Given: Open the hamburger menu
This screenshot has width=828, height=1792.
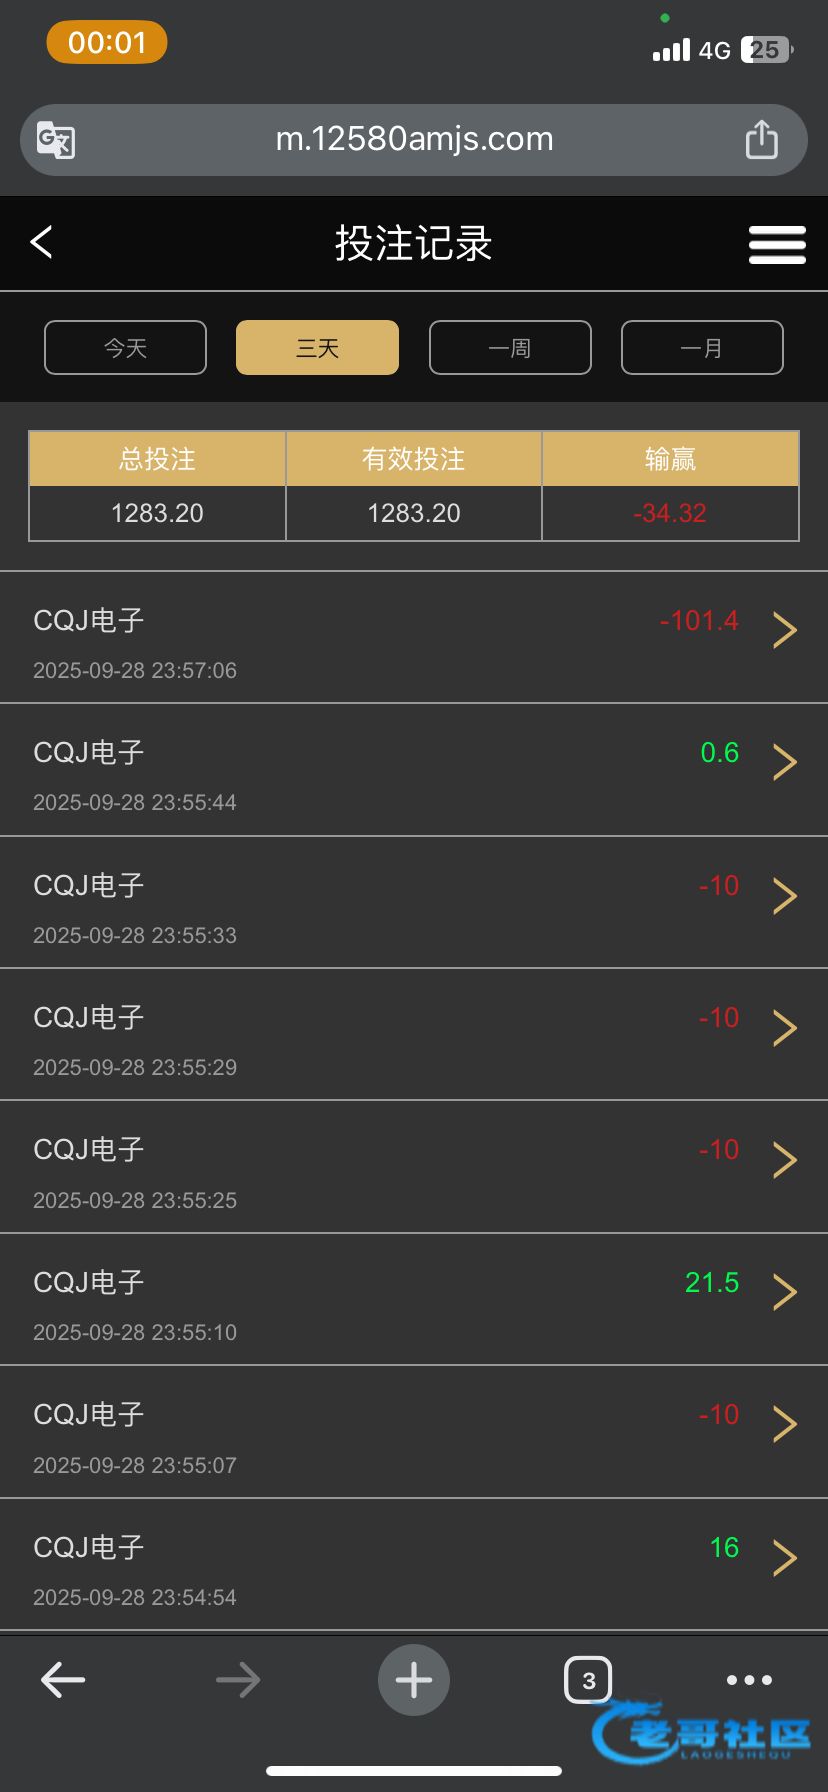Looking at the screenshot, I should tap(777, 244).
